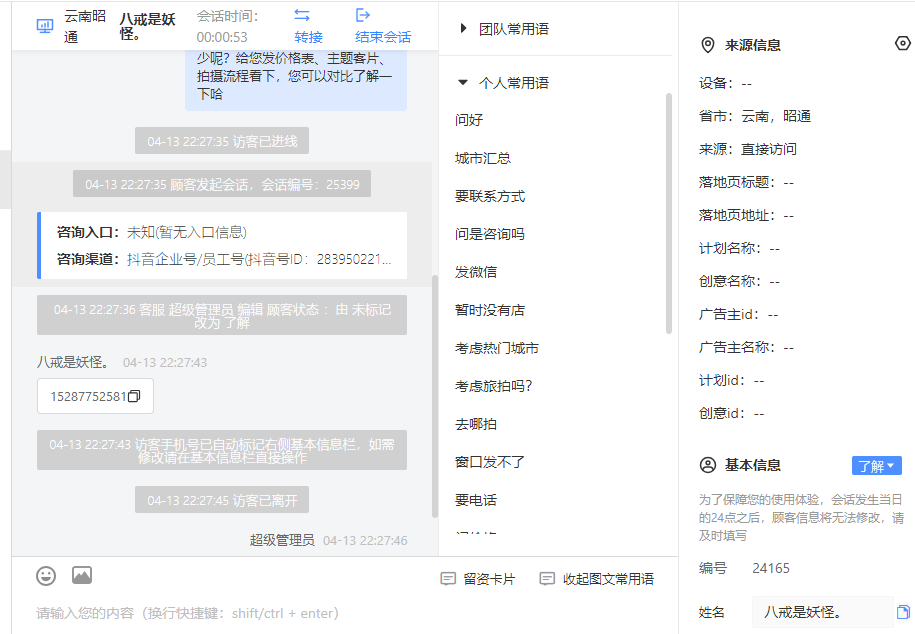Viewport: 915px width, 634px height.
Task: Copy the 姓名 field value
Action: pyautogui.click(x=903, y=612)
